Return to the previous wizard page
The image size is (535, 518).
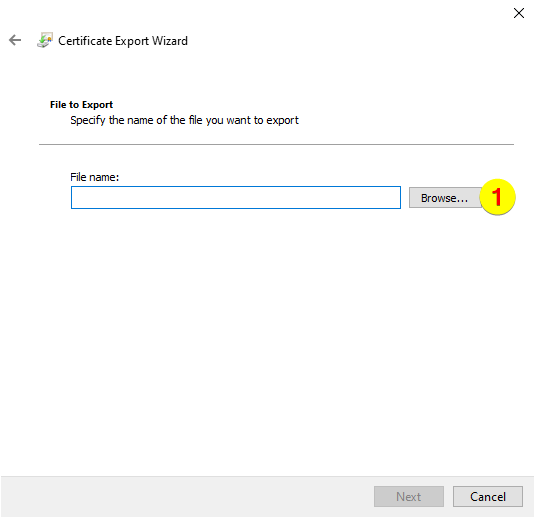[15, 40]
